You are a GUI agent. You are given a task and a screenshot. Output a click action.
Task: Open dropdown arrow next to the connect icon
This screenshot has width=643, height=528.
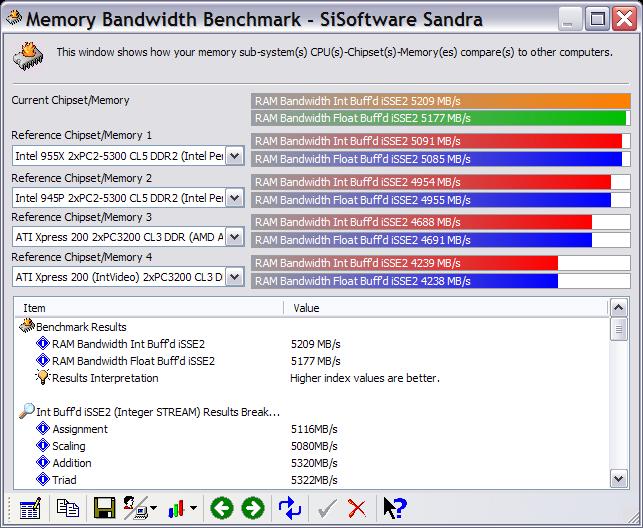point(153,508)
